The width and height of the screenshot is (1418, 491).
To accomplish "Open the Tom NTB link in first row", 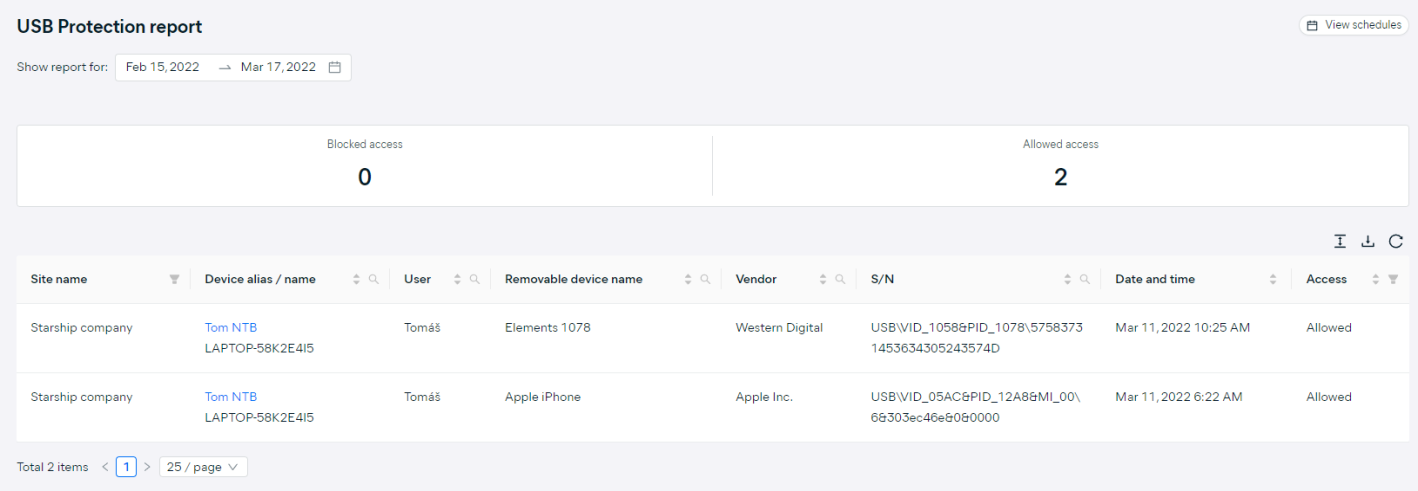I will tap(231, 328).
